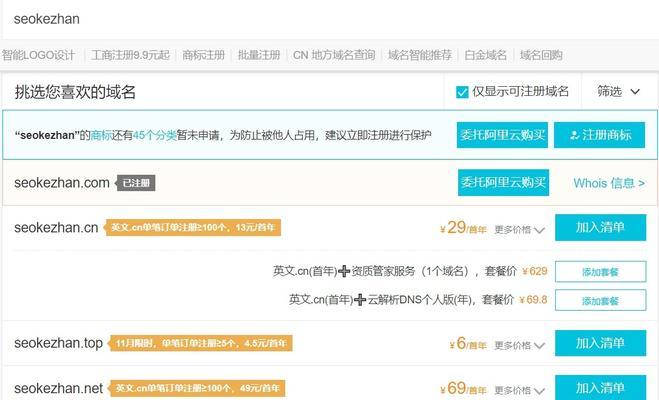Click the ¥629 package price

(535, 271)
